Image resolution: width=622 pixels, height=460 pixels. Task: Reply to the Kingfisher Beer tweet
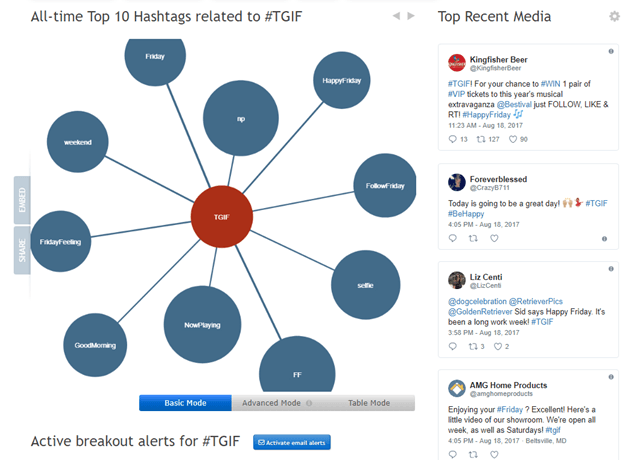tap(453, 139)
